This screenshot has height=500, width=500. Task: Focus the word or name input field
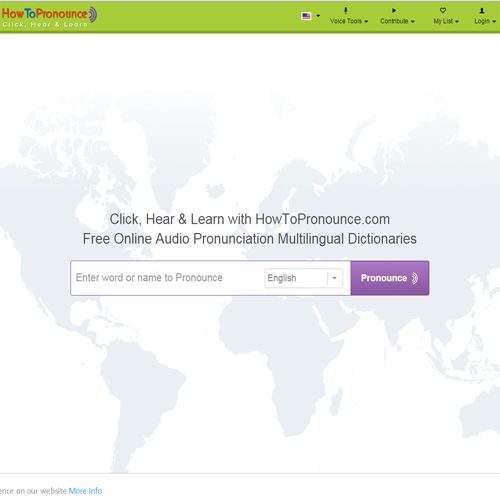click(x=167, y=278)
